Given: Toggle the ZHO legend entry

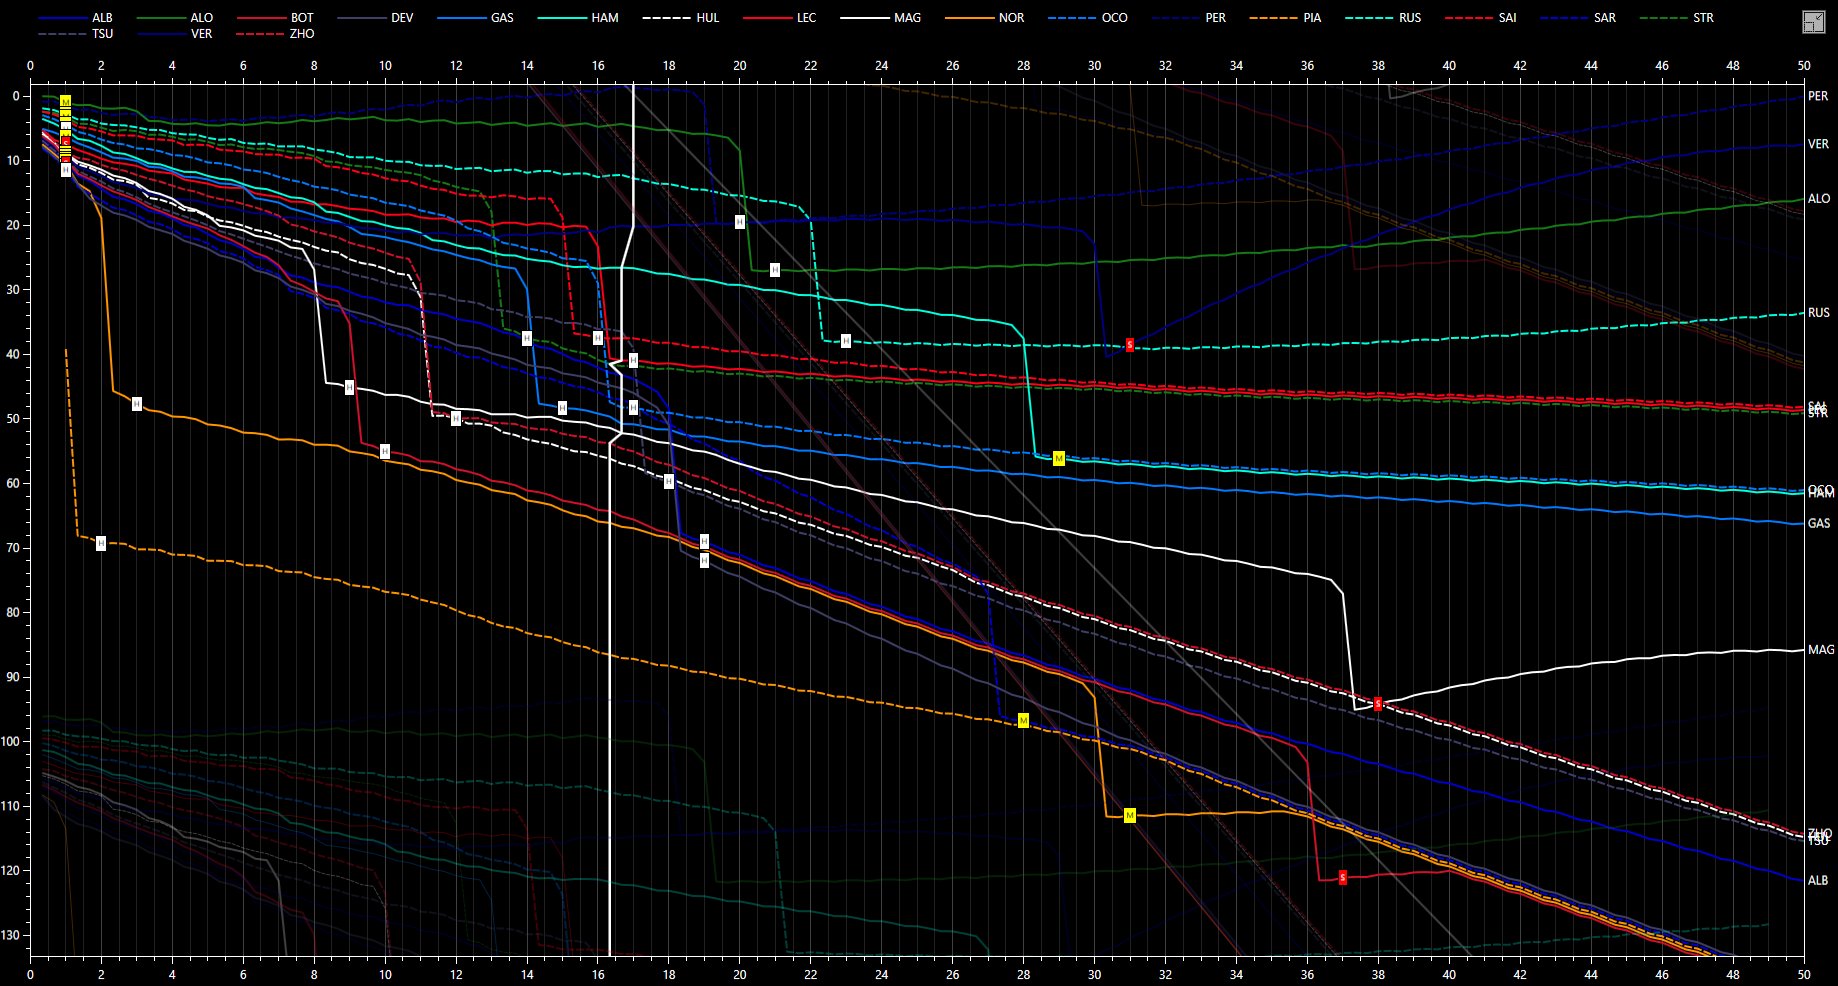Looking at the screenshot, I should pyautogui.click(x=288, y=34).
